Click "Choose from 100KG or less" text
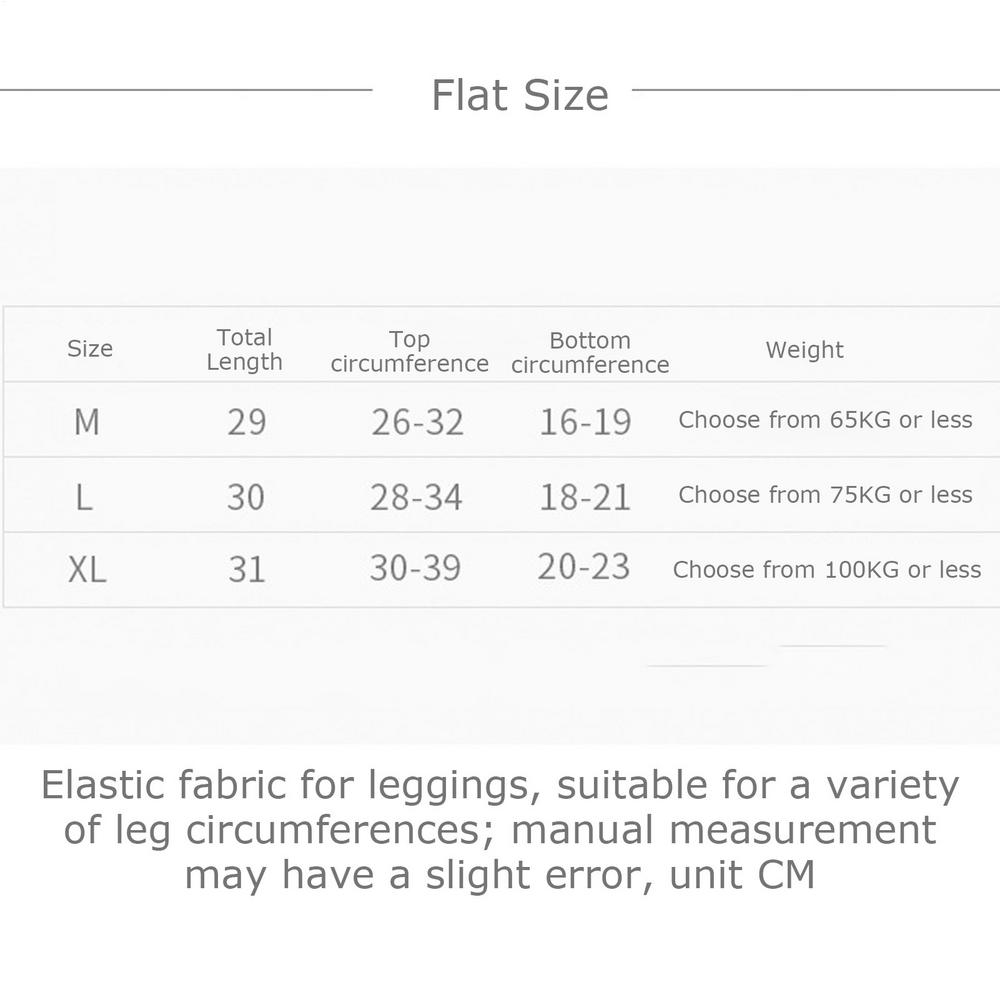 [826, 570]
